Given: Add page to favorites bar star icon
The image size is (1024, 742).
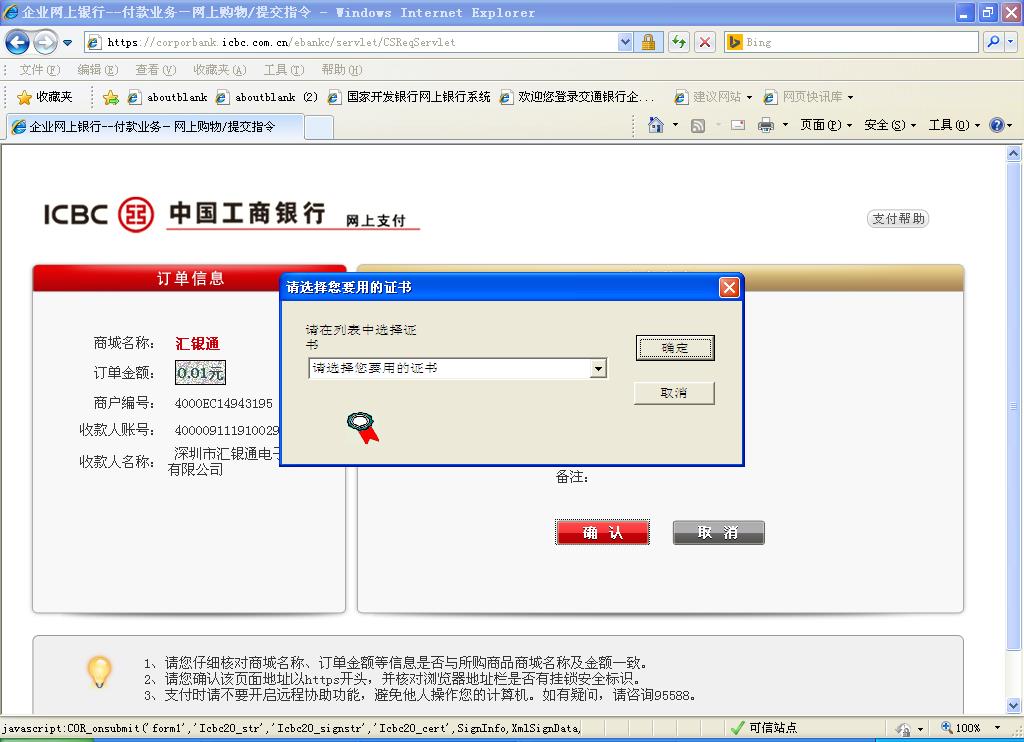Looking at the screenshot, I should (110, 97).
